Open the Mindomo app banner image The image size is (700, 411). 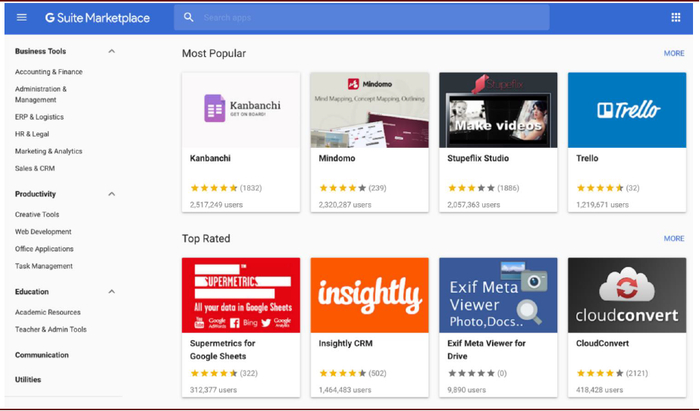(370, 110)
